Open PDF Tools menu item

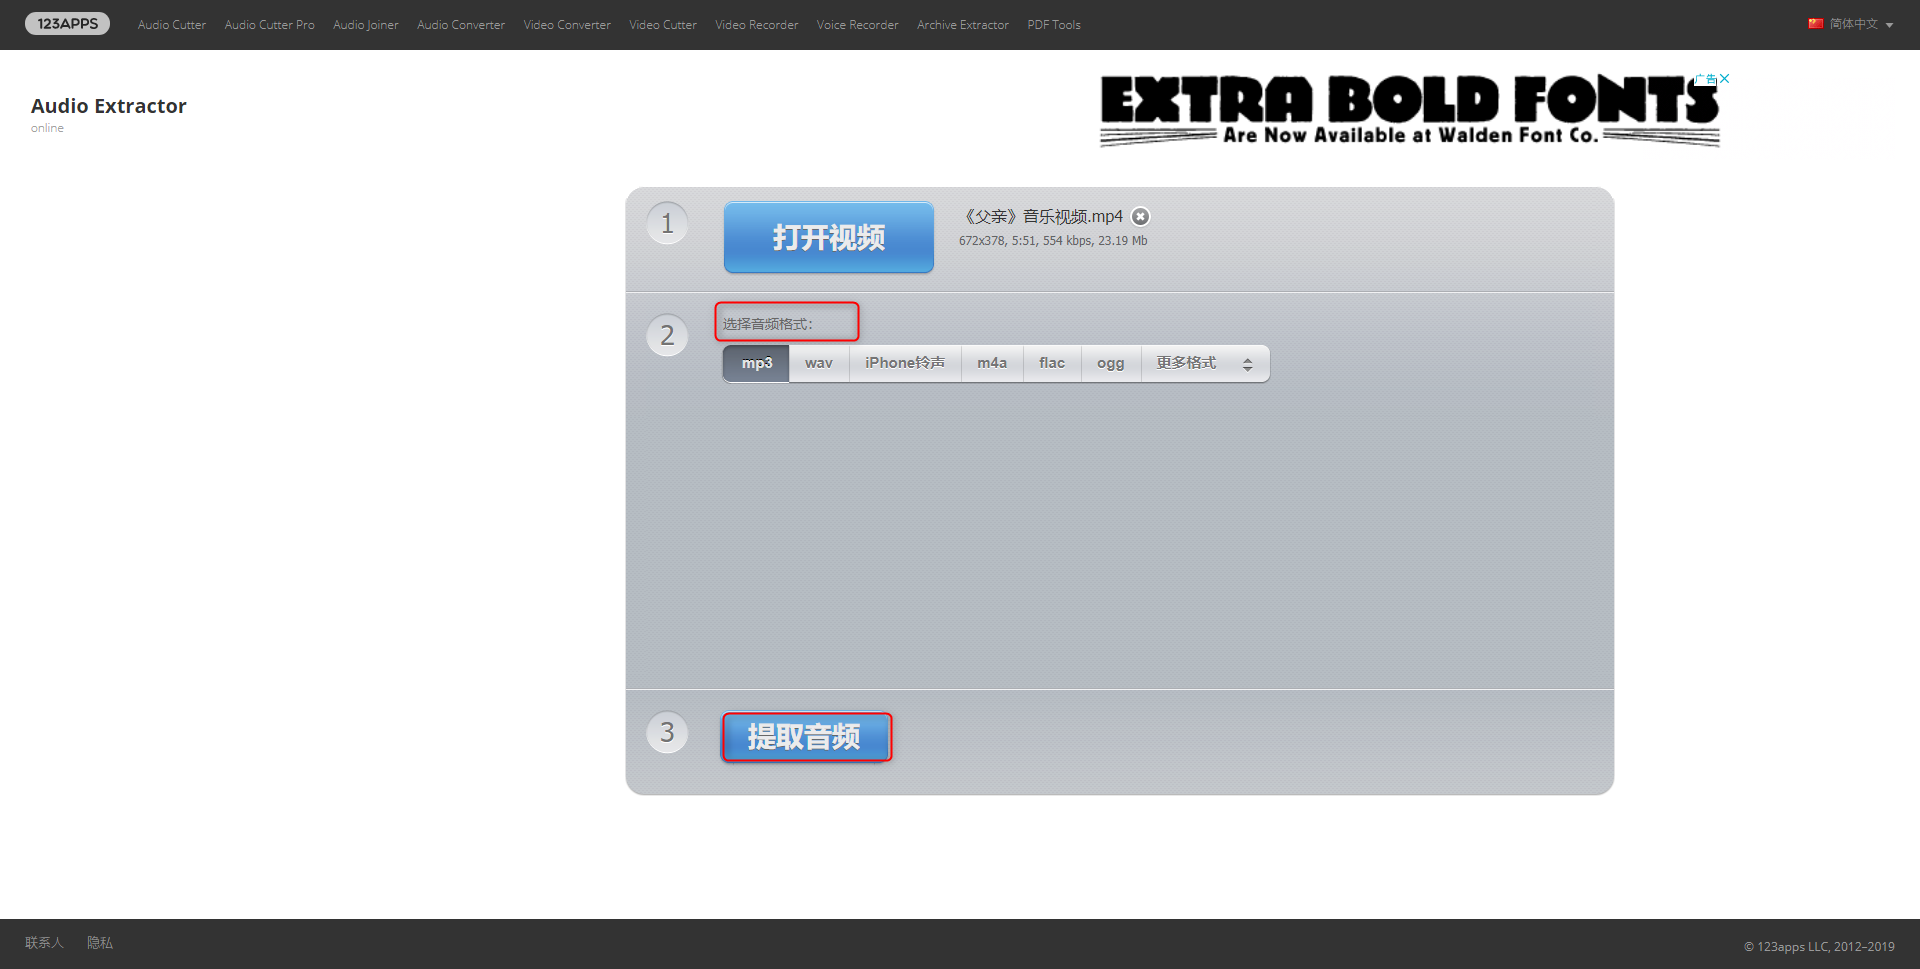tap(1053, 25)
